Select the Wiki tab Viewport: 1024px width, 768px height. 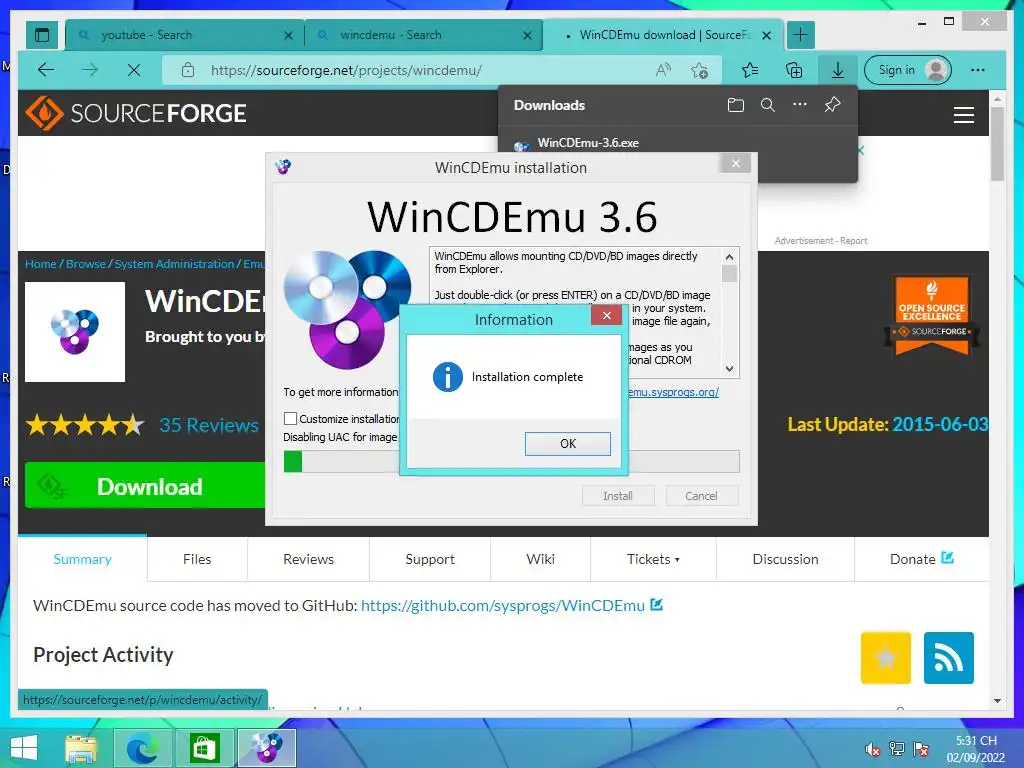pos(541,559)
